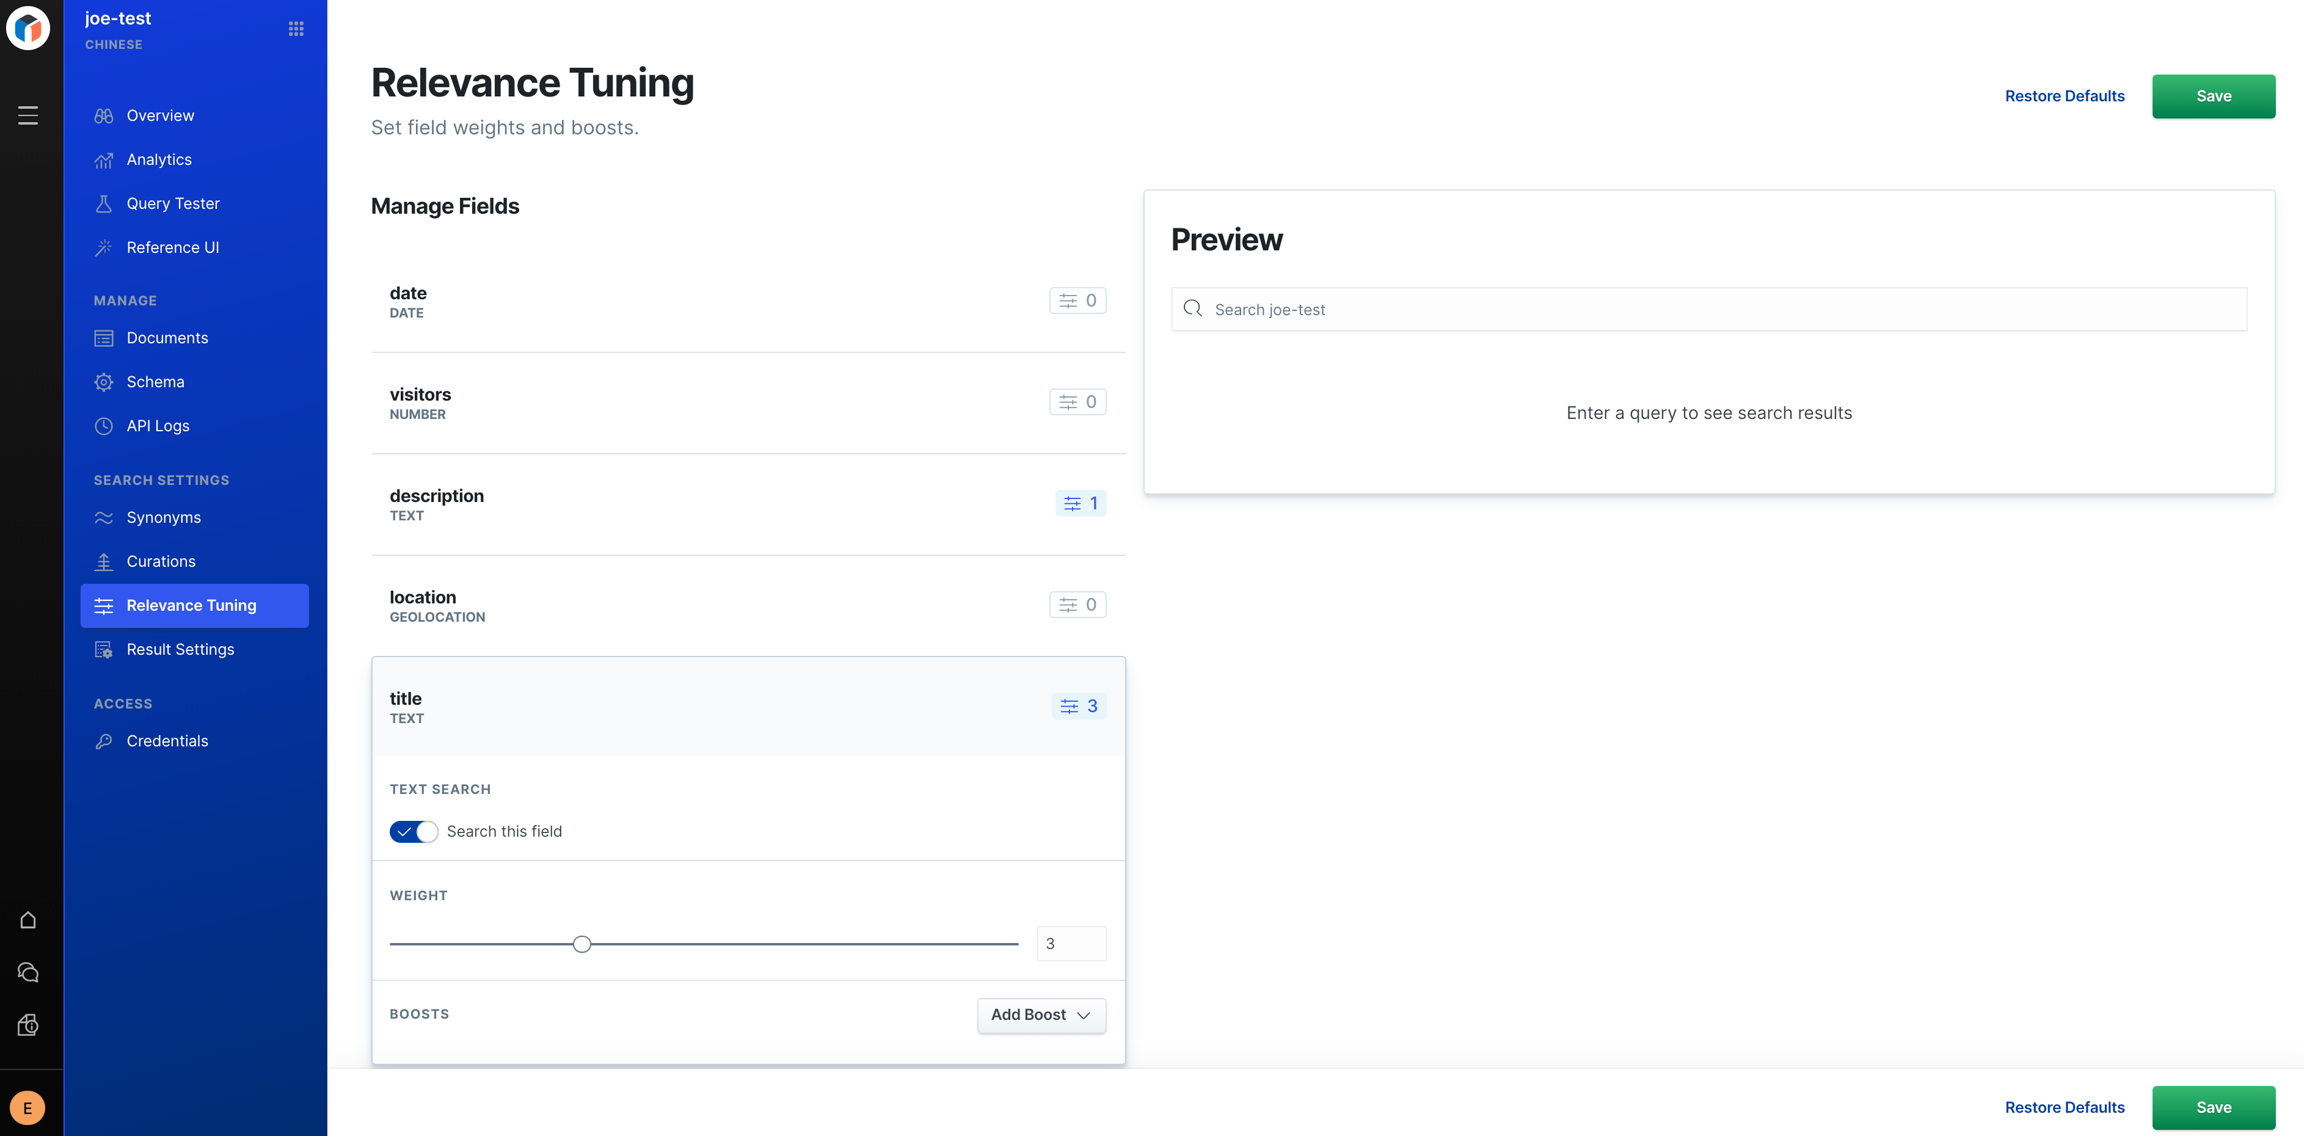Click the user avatar labeled E
Screen dimensions: 2304x1136
click(x=28, y=1108)
